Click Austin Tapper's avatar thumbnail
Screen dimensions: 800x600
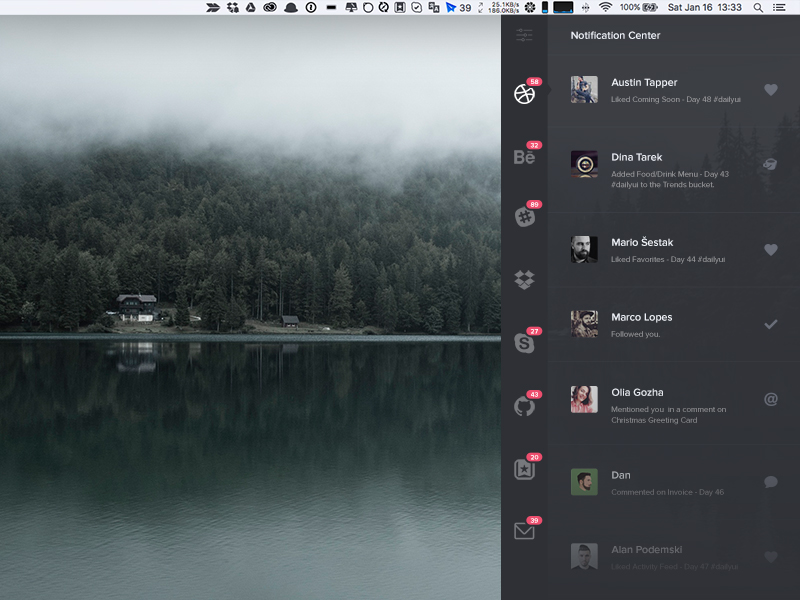584,90
